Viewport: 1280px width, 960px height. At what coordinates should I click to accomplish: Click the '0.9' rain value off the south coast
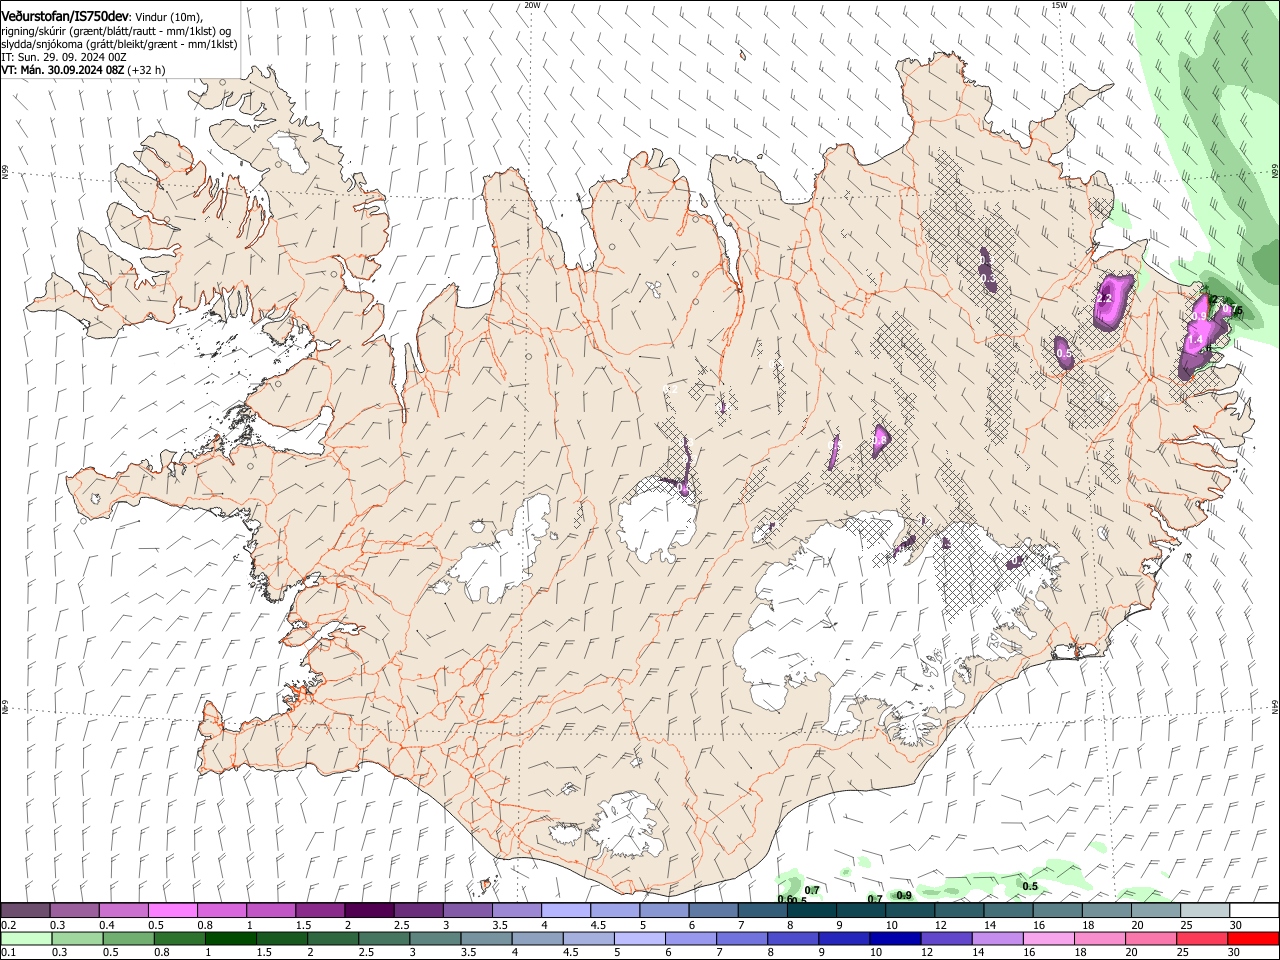pos(904,895)
